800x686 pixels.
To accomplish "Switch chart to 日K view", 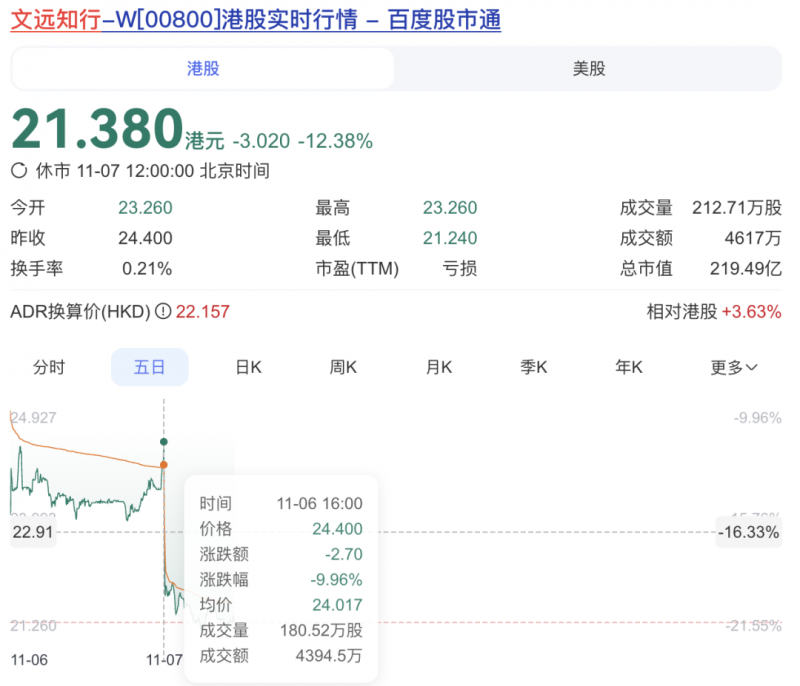I will 248,367.
